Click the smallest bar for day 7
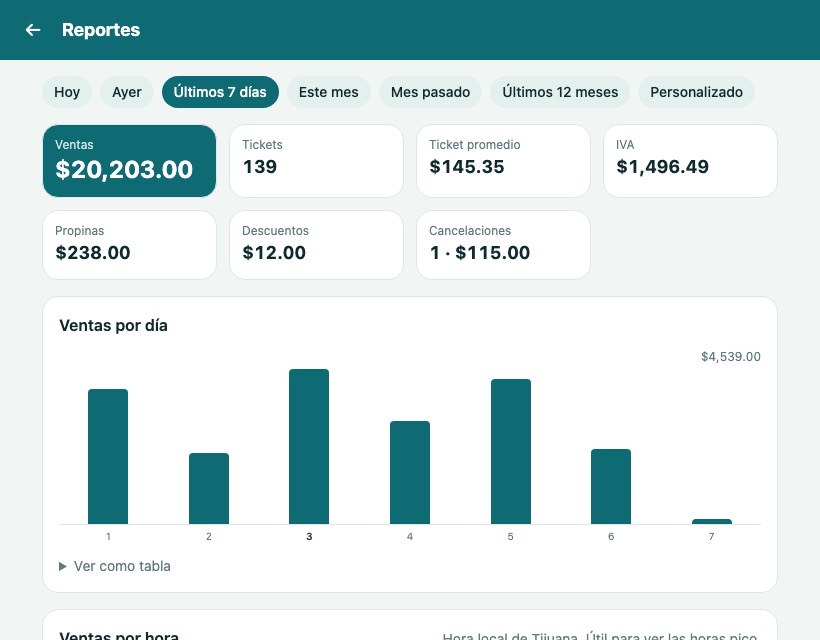The width and height of the screenshot is (820, 640). [x=712, y=521]
